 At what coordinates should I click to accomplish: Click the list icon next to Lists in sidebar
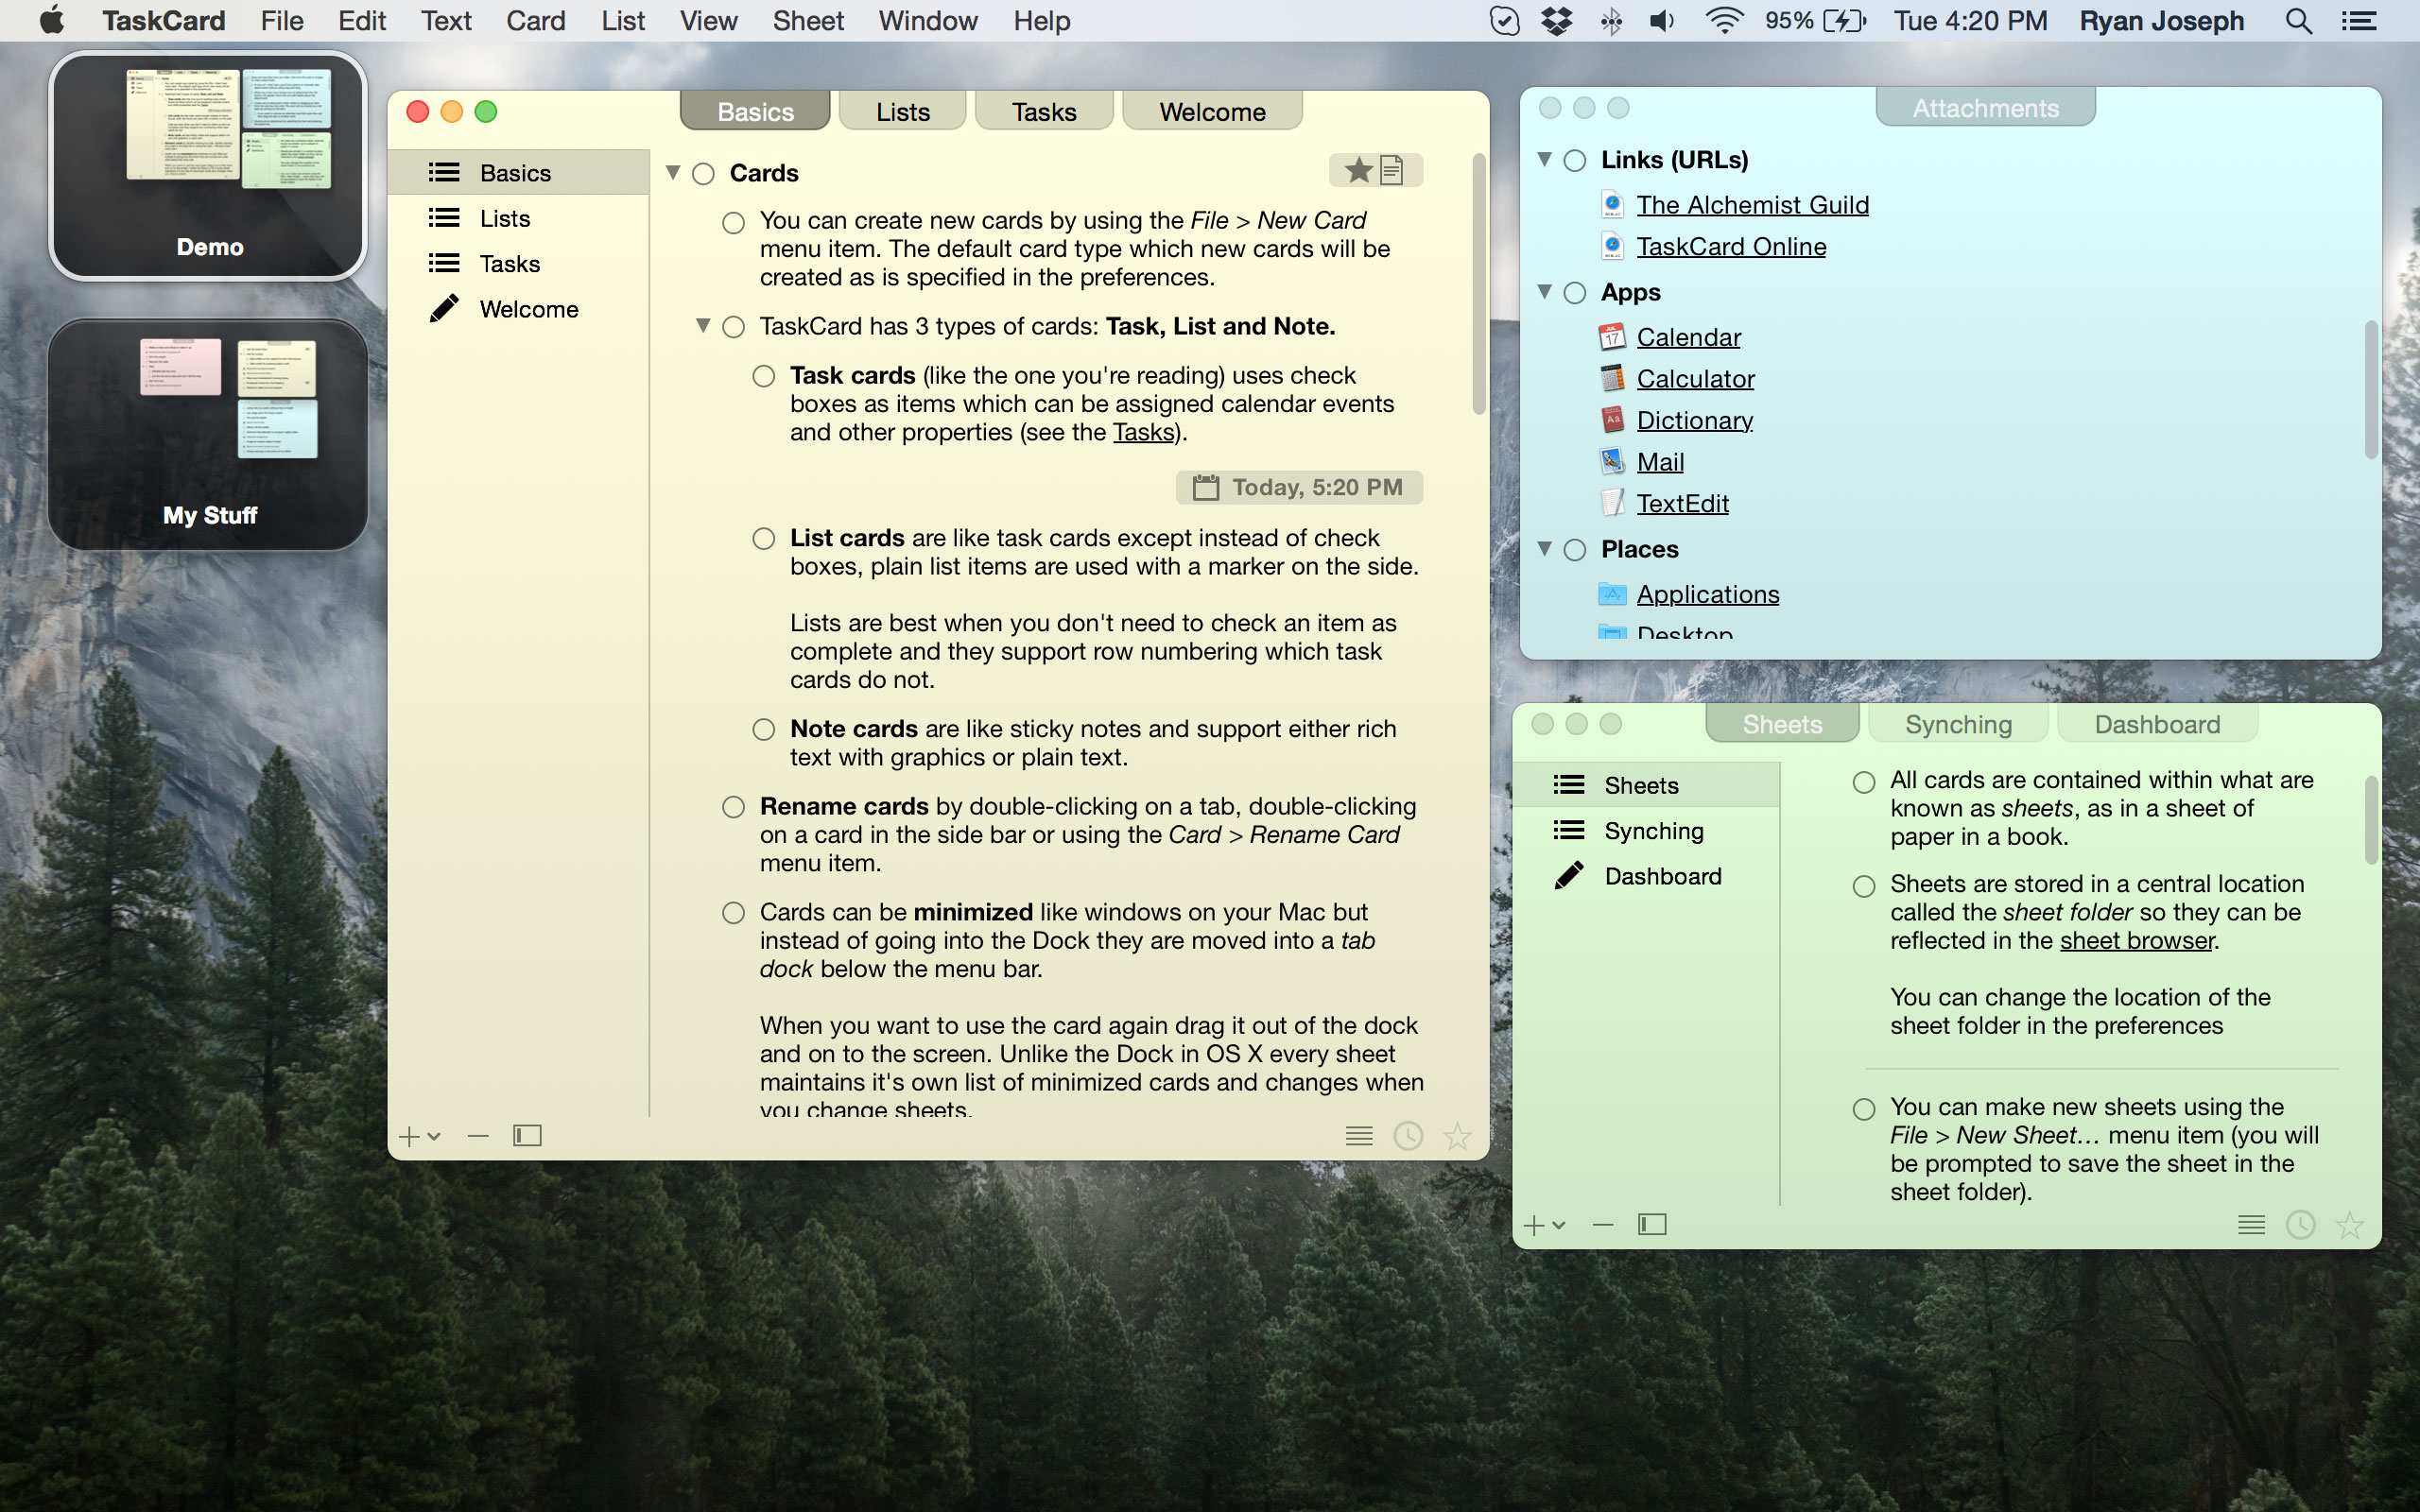point(444,218)
